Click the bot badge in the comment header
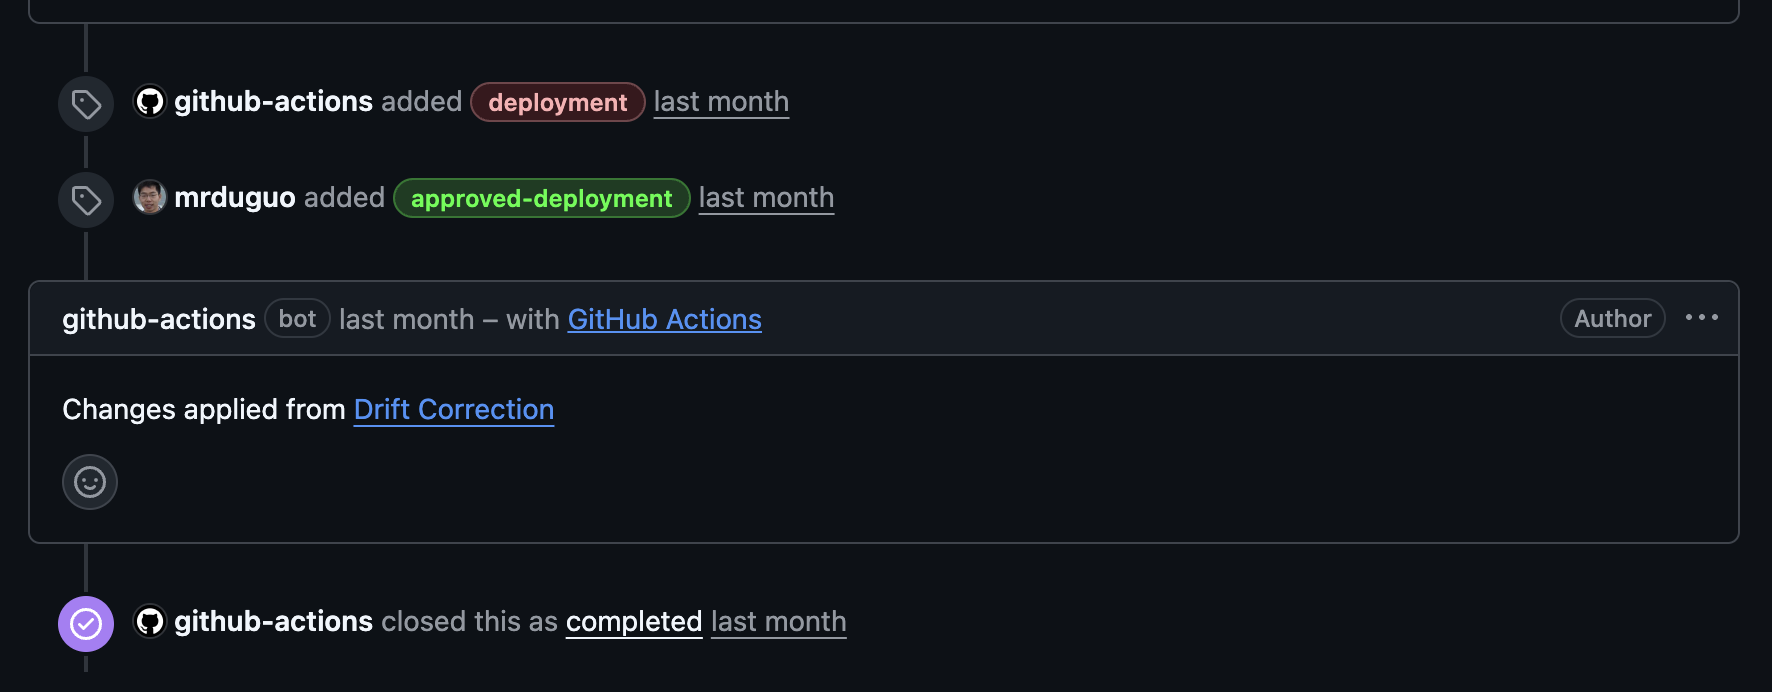 pos(297,319)
